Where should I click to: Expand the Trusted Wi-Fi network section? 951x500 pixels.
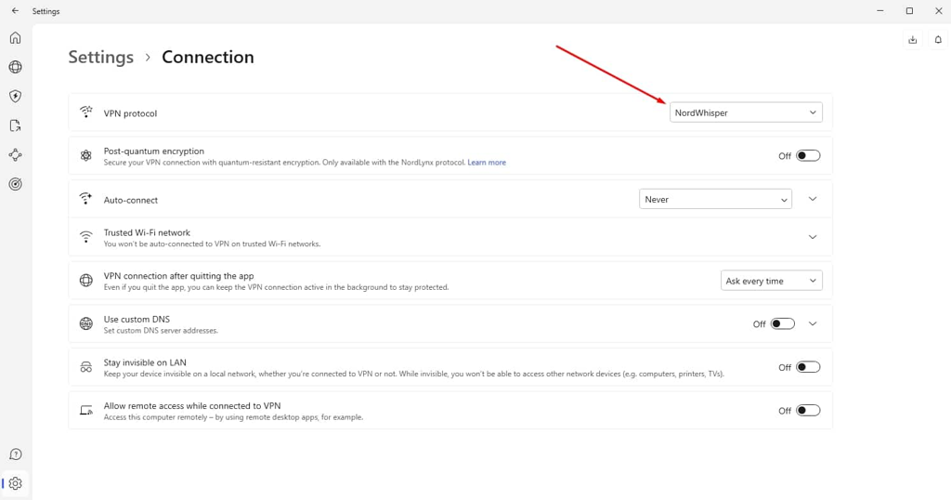(812, 237)
